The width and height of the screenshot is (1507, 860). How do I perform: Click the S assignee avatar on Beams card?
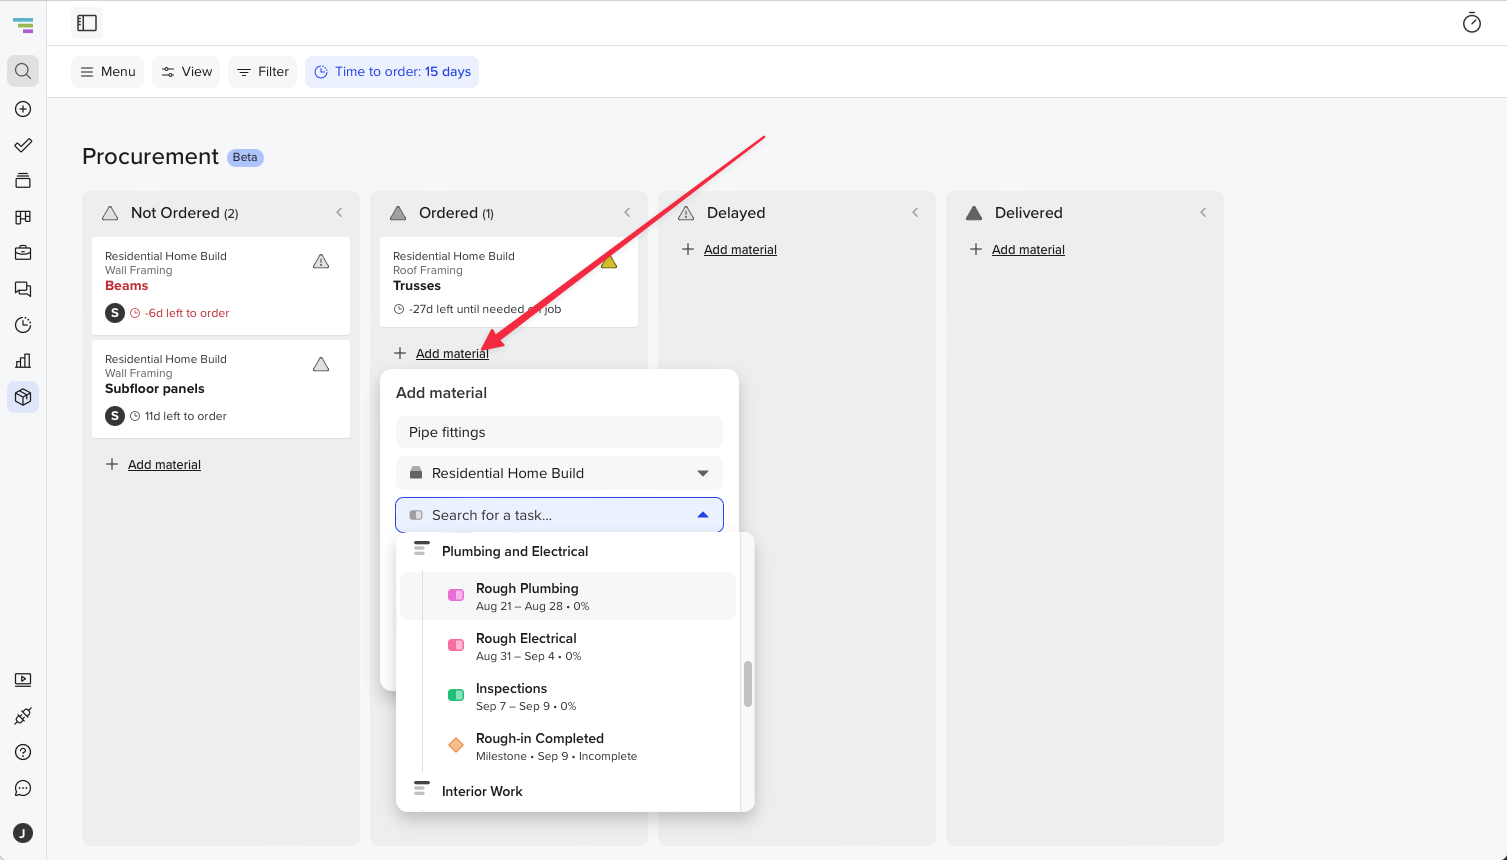(x=115, y=313)
